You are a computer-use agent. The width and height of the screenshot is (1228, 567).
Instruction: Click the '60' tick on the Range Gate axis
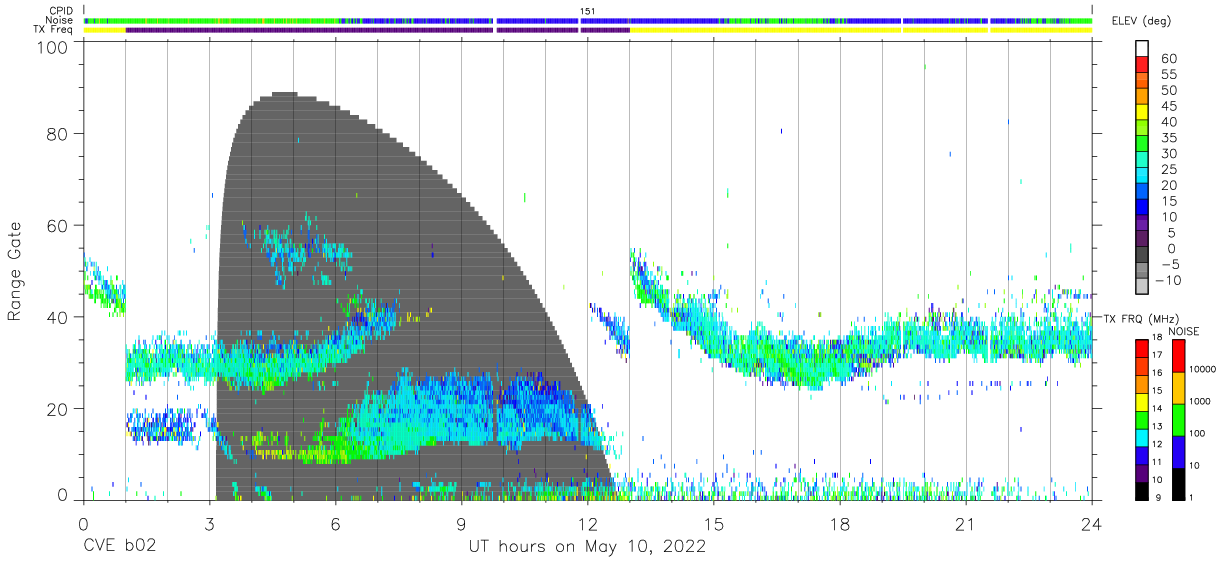tap(58, 226)
